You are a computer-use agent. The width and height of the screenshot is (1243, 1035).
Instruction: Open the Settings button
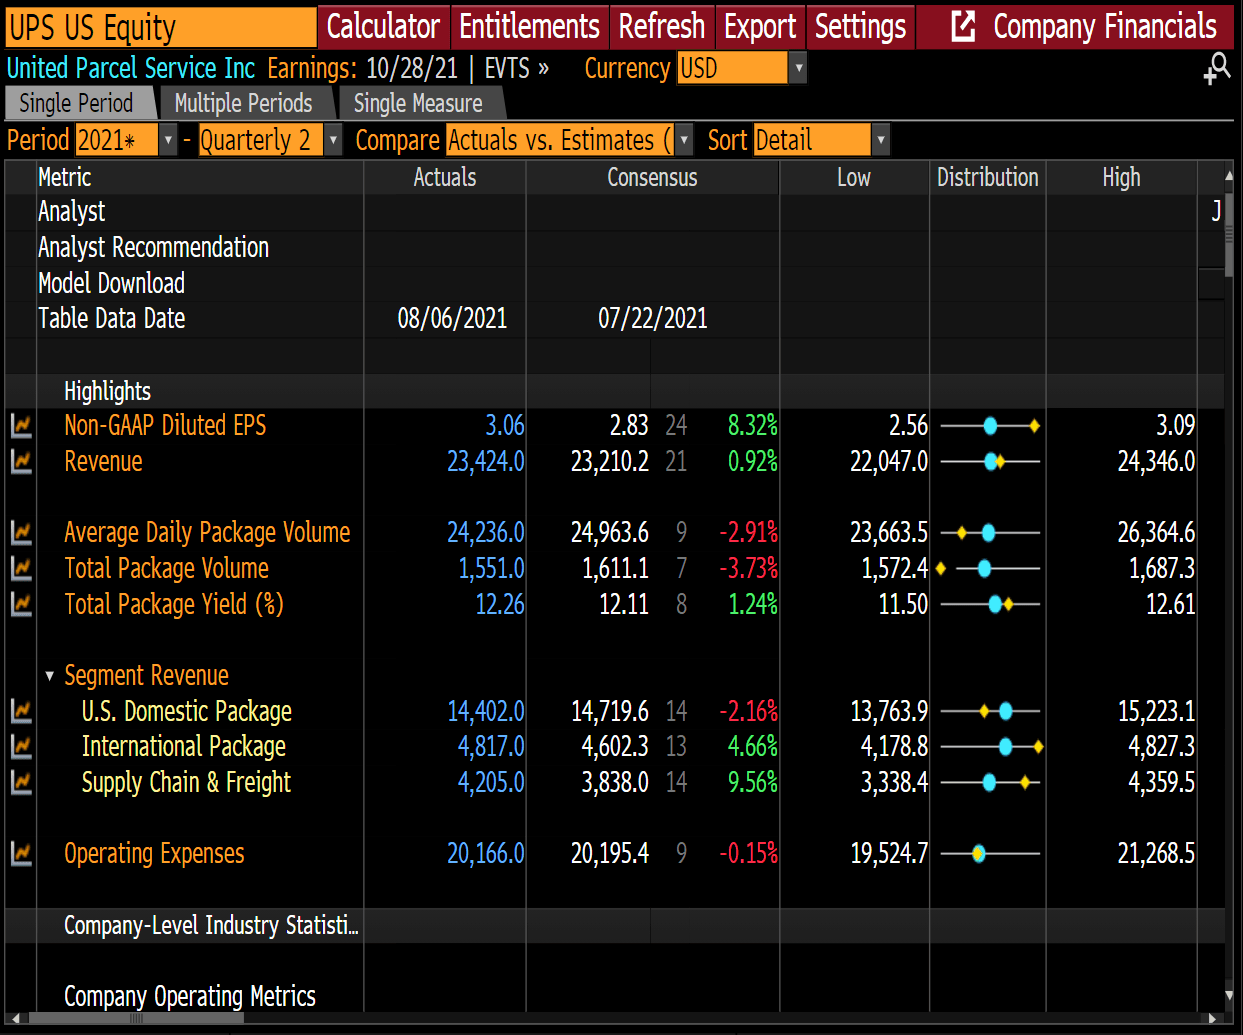(859, 27)
